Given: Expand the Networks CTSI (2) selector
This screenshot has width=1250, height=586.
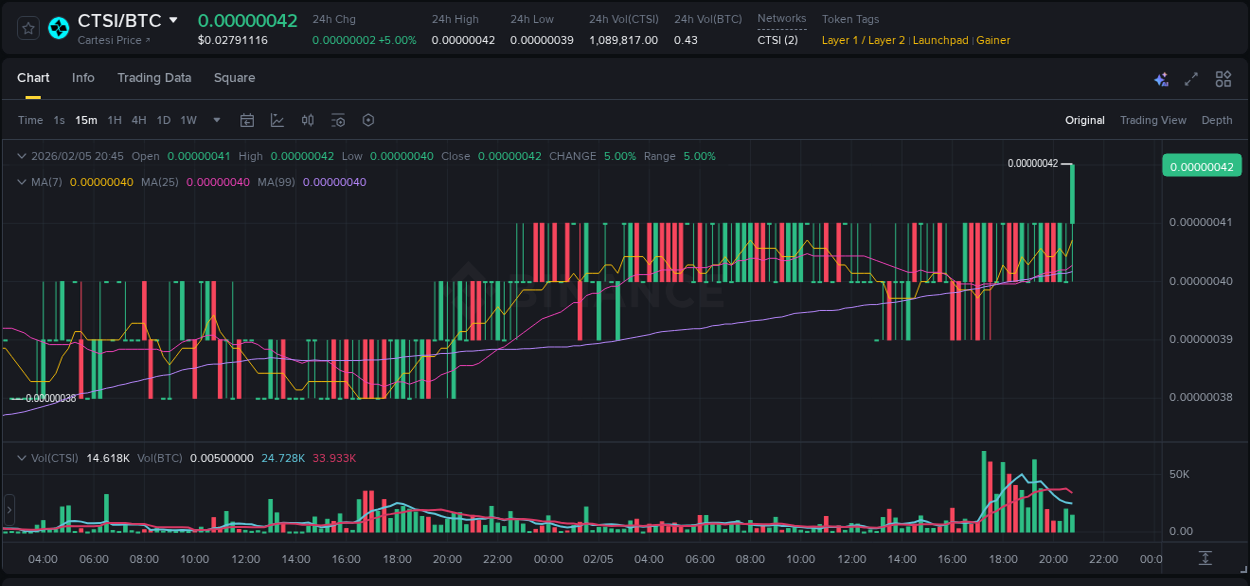Looking at the screenshot, I should 778,42.
